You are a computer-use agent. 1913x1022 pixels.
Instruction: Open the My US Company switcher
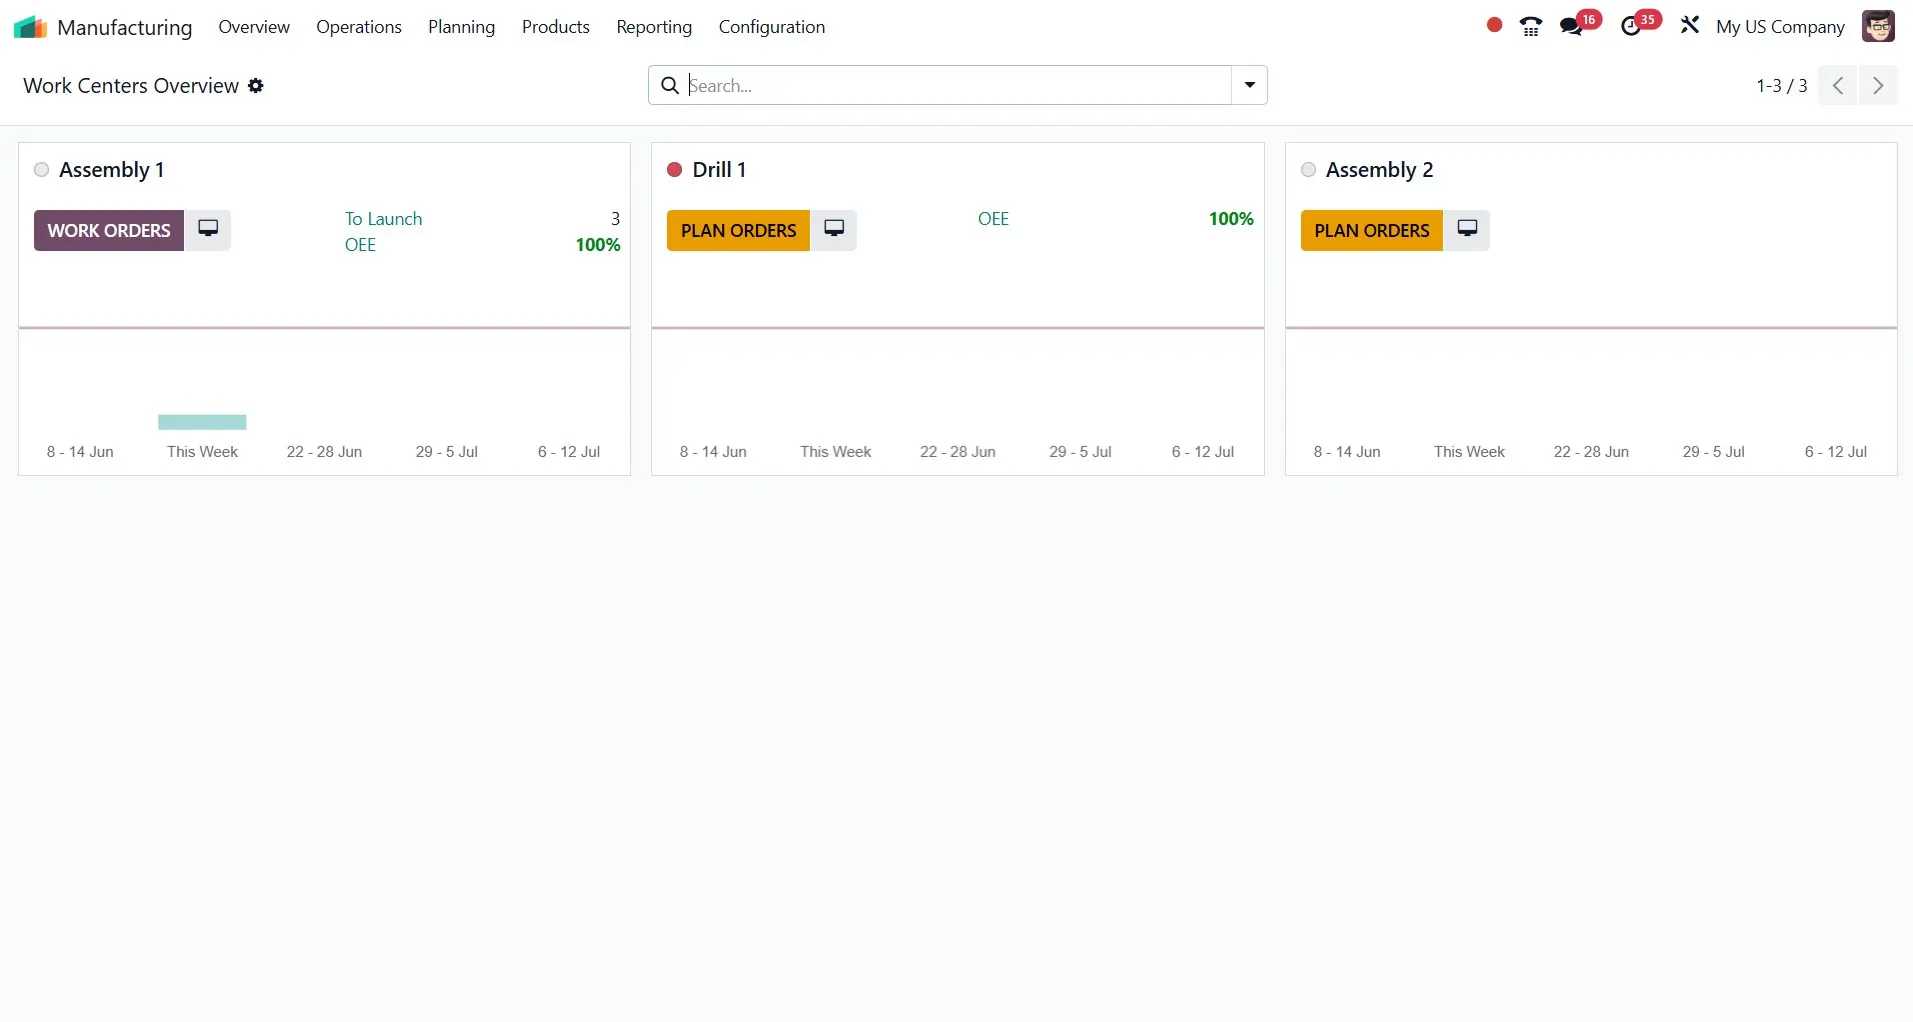tap(1780, 27)
